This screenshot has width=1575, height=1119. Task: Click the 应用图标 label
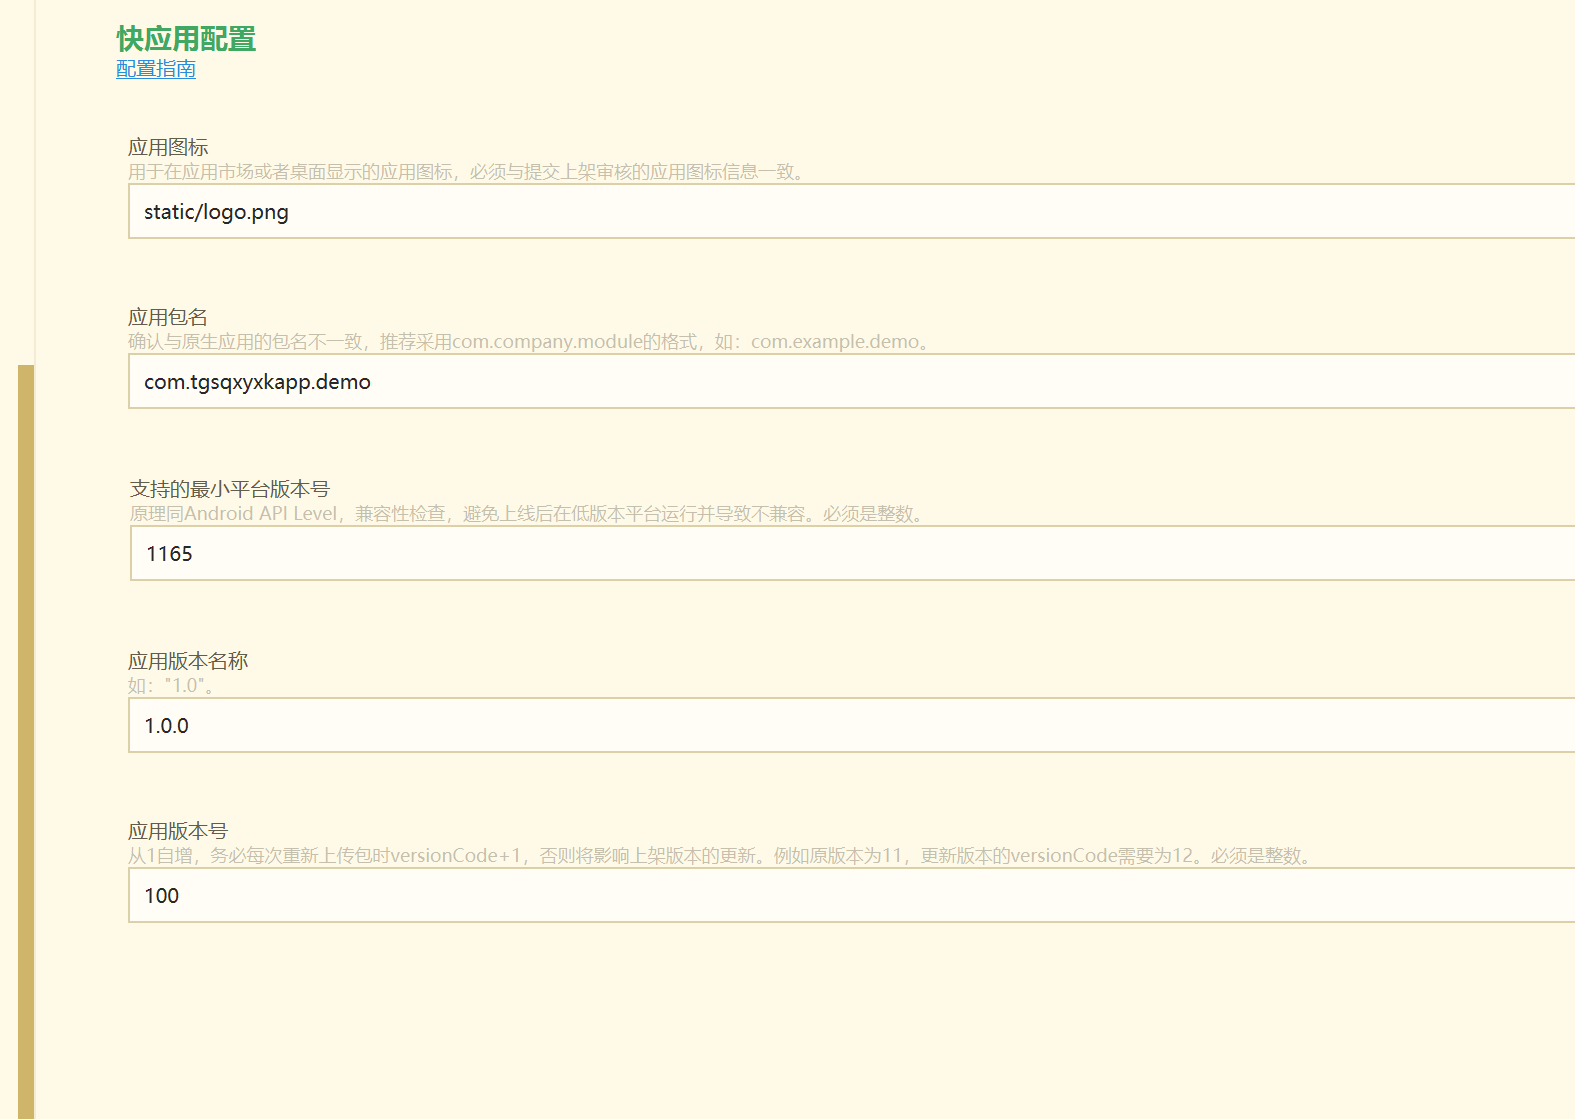[168, 147]
